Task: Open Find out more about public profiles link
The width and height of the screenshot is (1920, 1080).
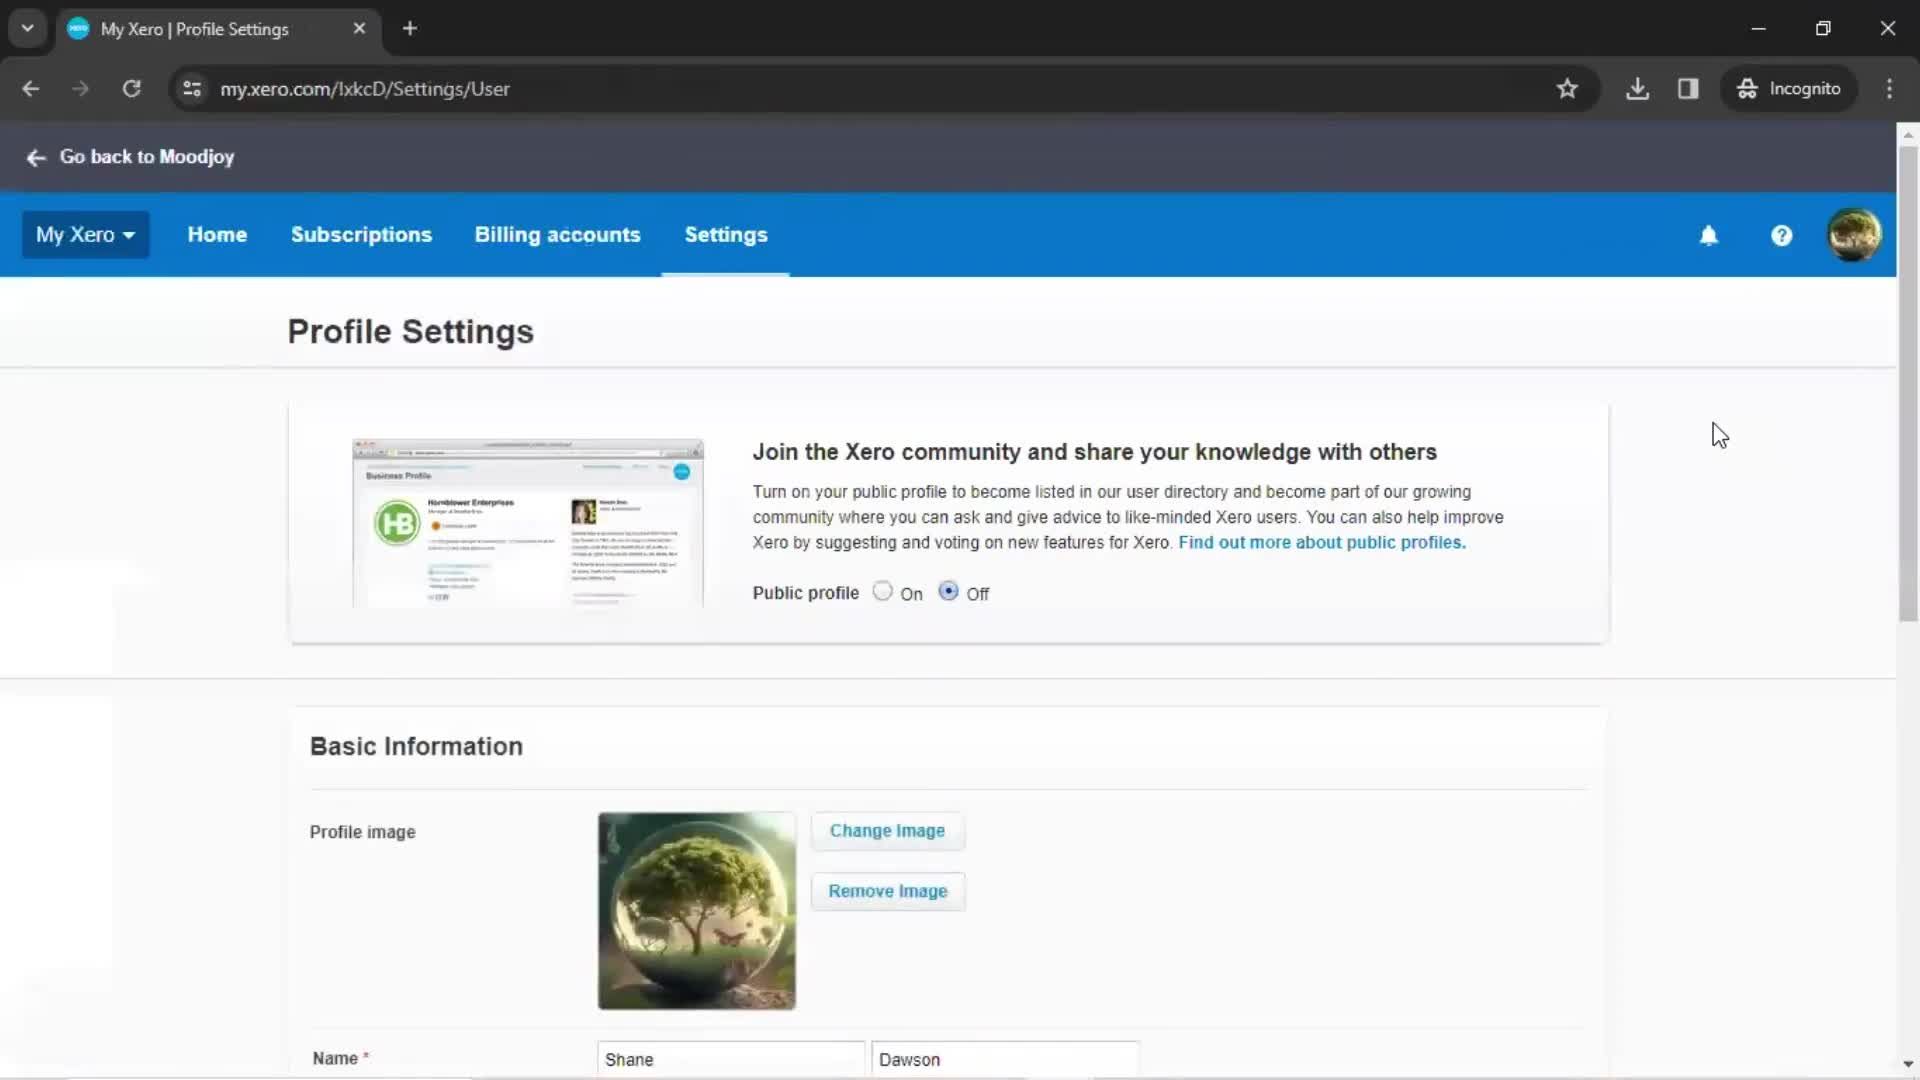Action: (1322, 542)
